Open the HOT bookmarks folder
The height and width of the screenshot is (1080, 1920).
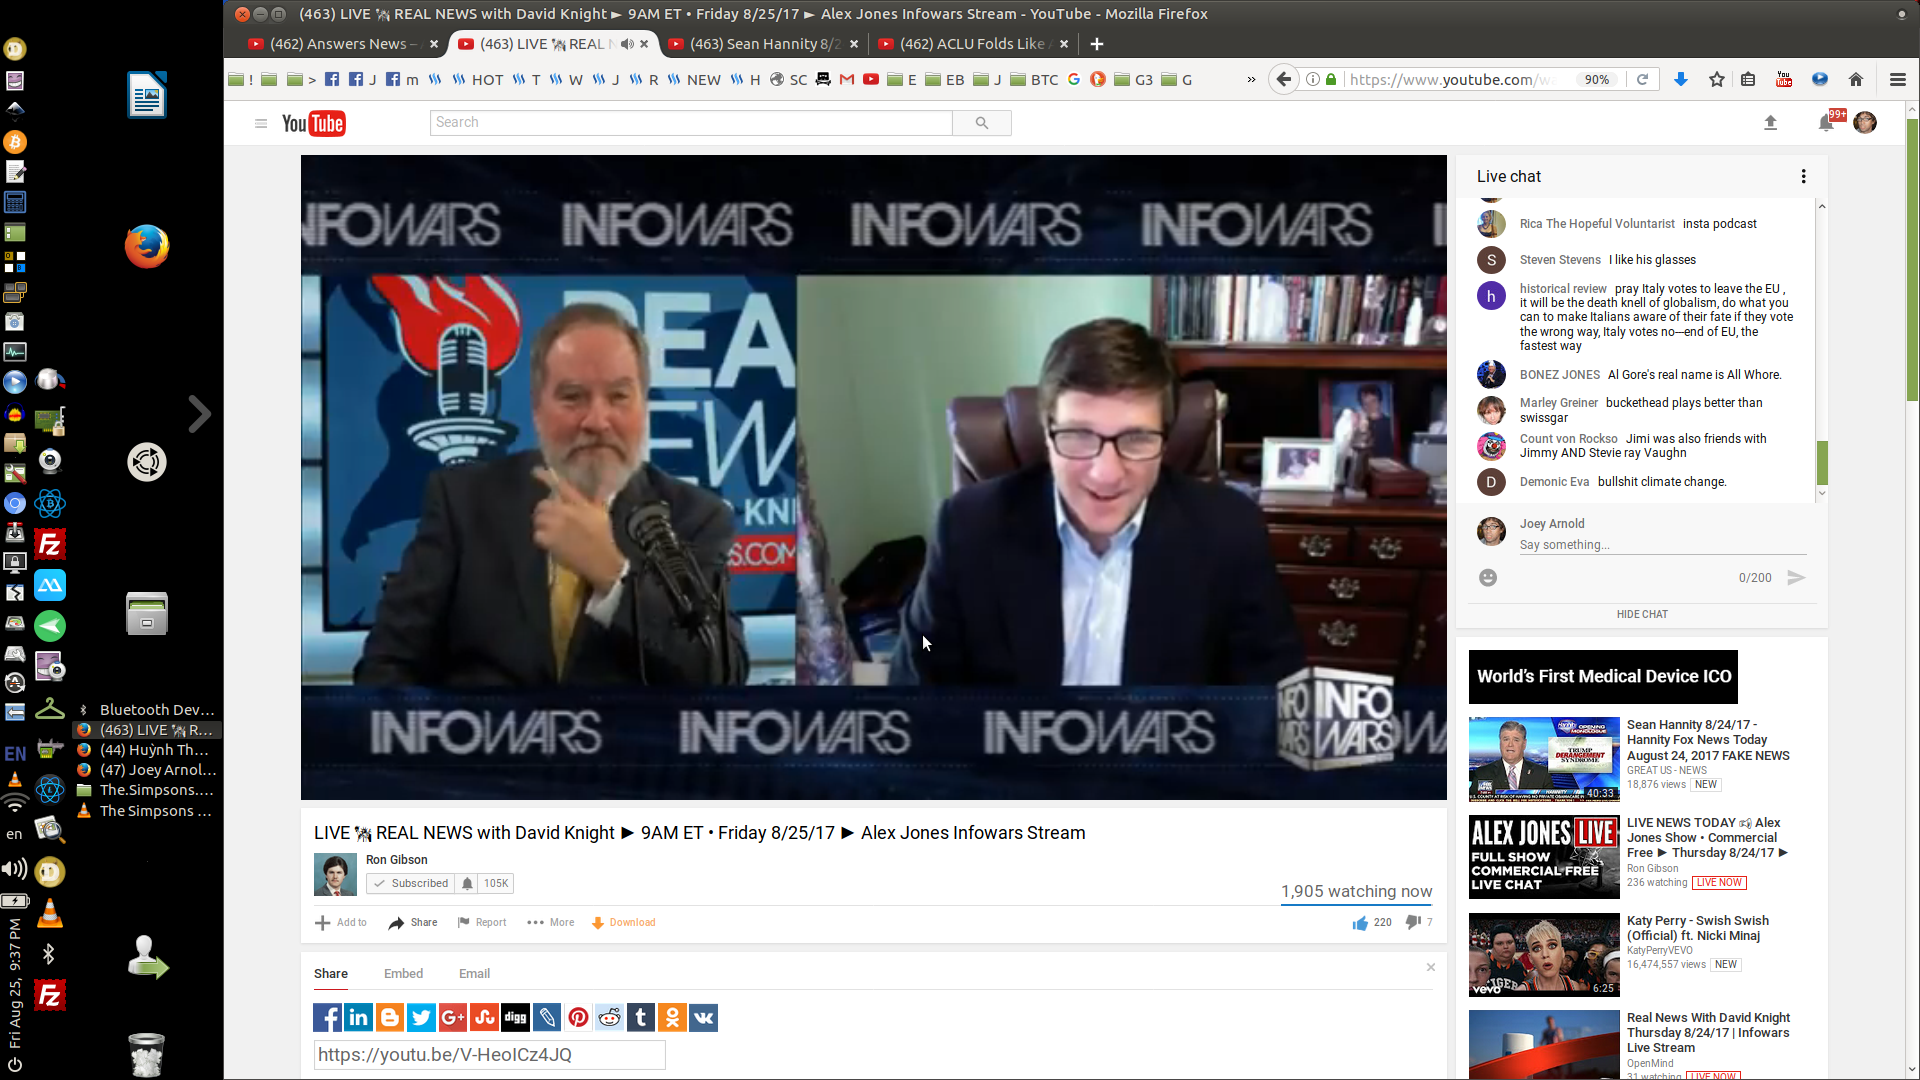pos(477,79)
